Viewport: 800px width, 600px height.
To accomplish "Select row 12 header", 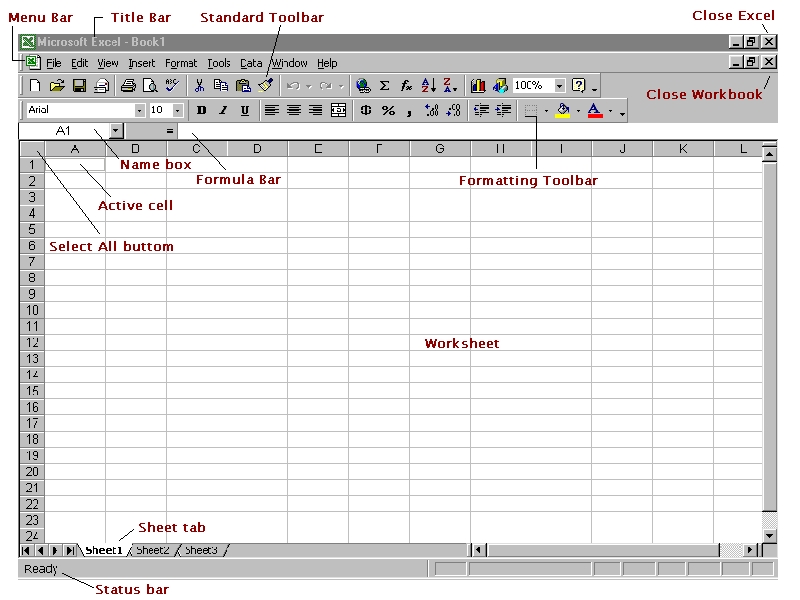I will [x=32, y=342].
